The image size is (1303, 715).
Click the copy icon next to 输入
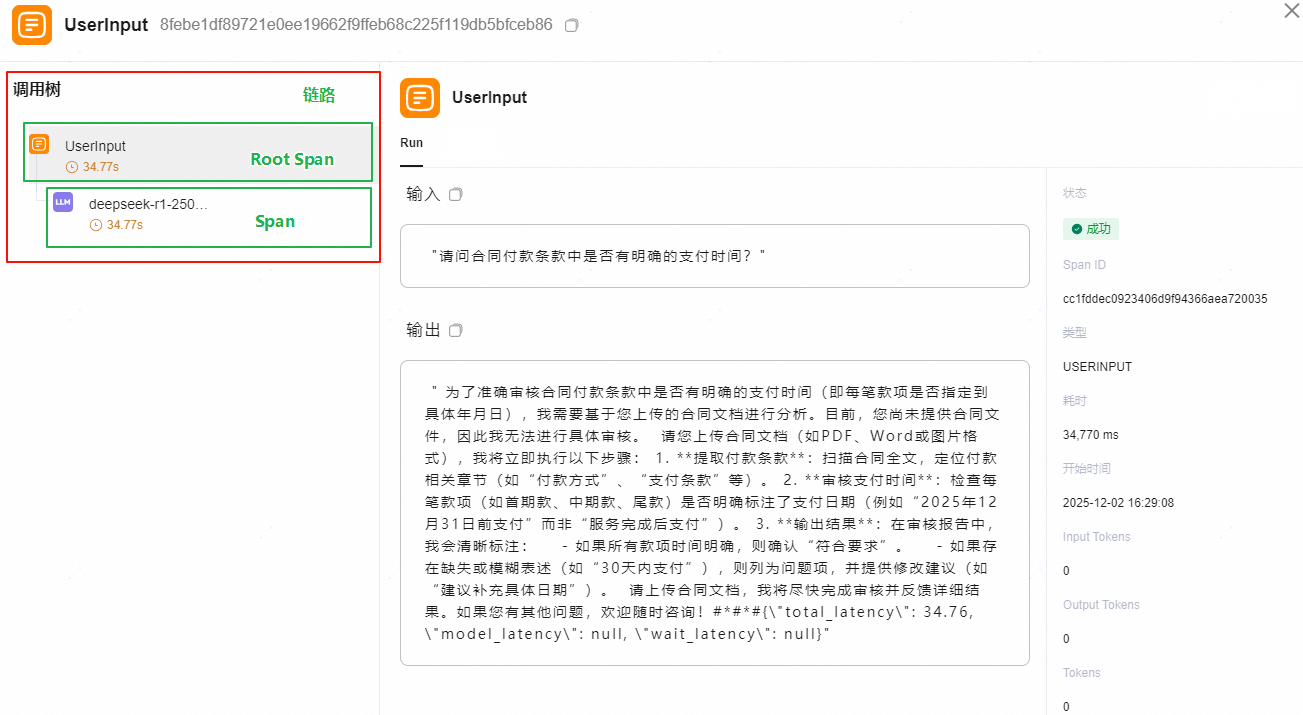(456, 194)
